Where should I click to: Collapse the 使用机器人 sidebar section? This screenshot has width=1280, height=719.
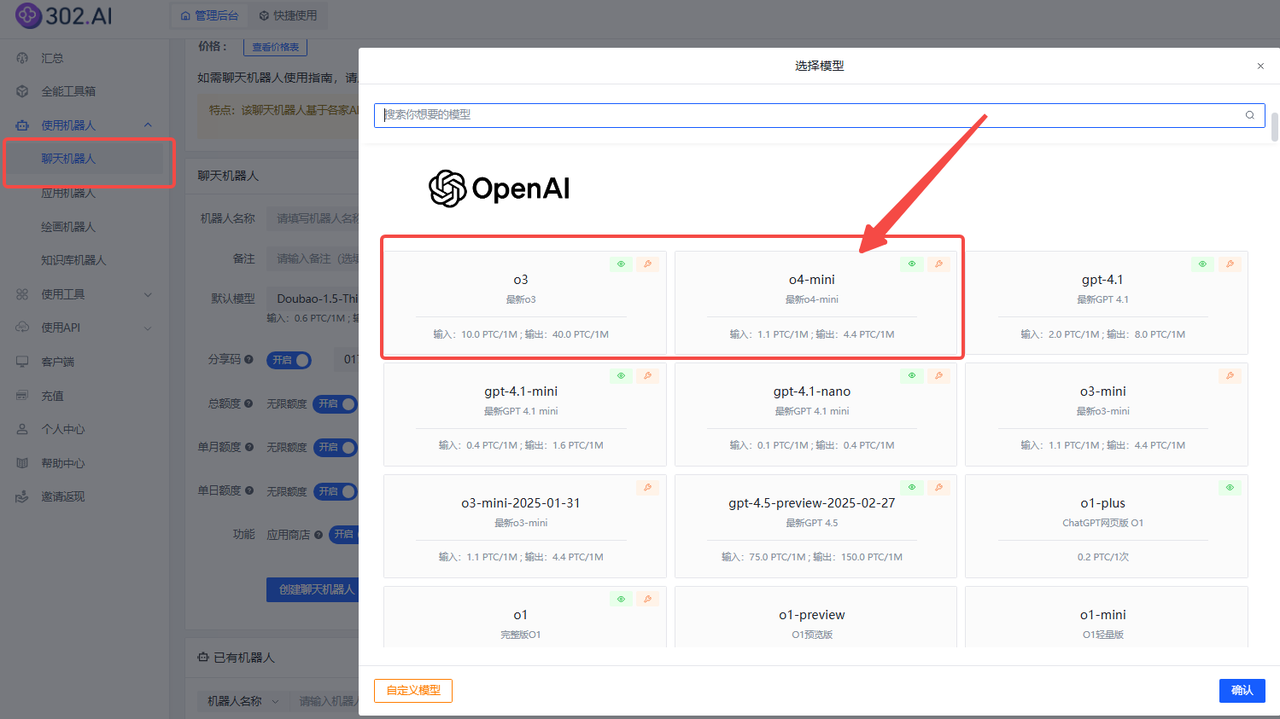click(148, 125)
